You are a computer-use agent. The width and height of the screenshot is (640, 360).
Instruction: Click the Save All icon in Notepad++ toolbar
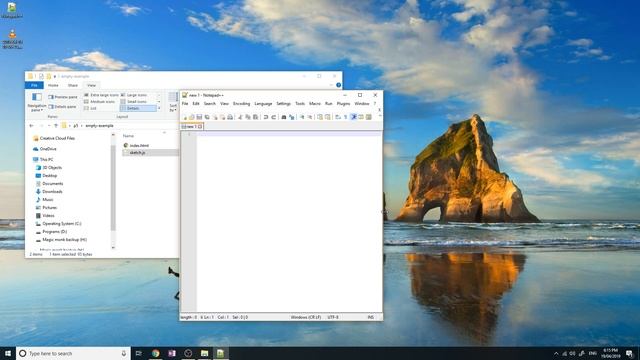click(x=207, y=117)
